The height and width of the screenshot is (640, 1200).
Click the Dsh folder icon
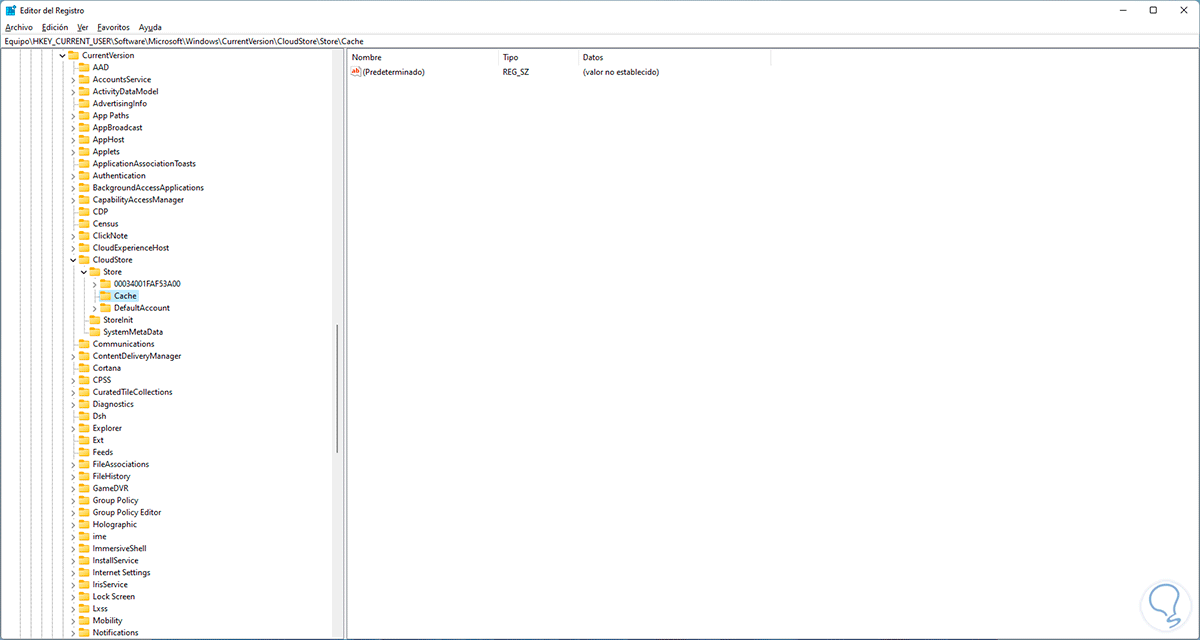tap(84, 416)
